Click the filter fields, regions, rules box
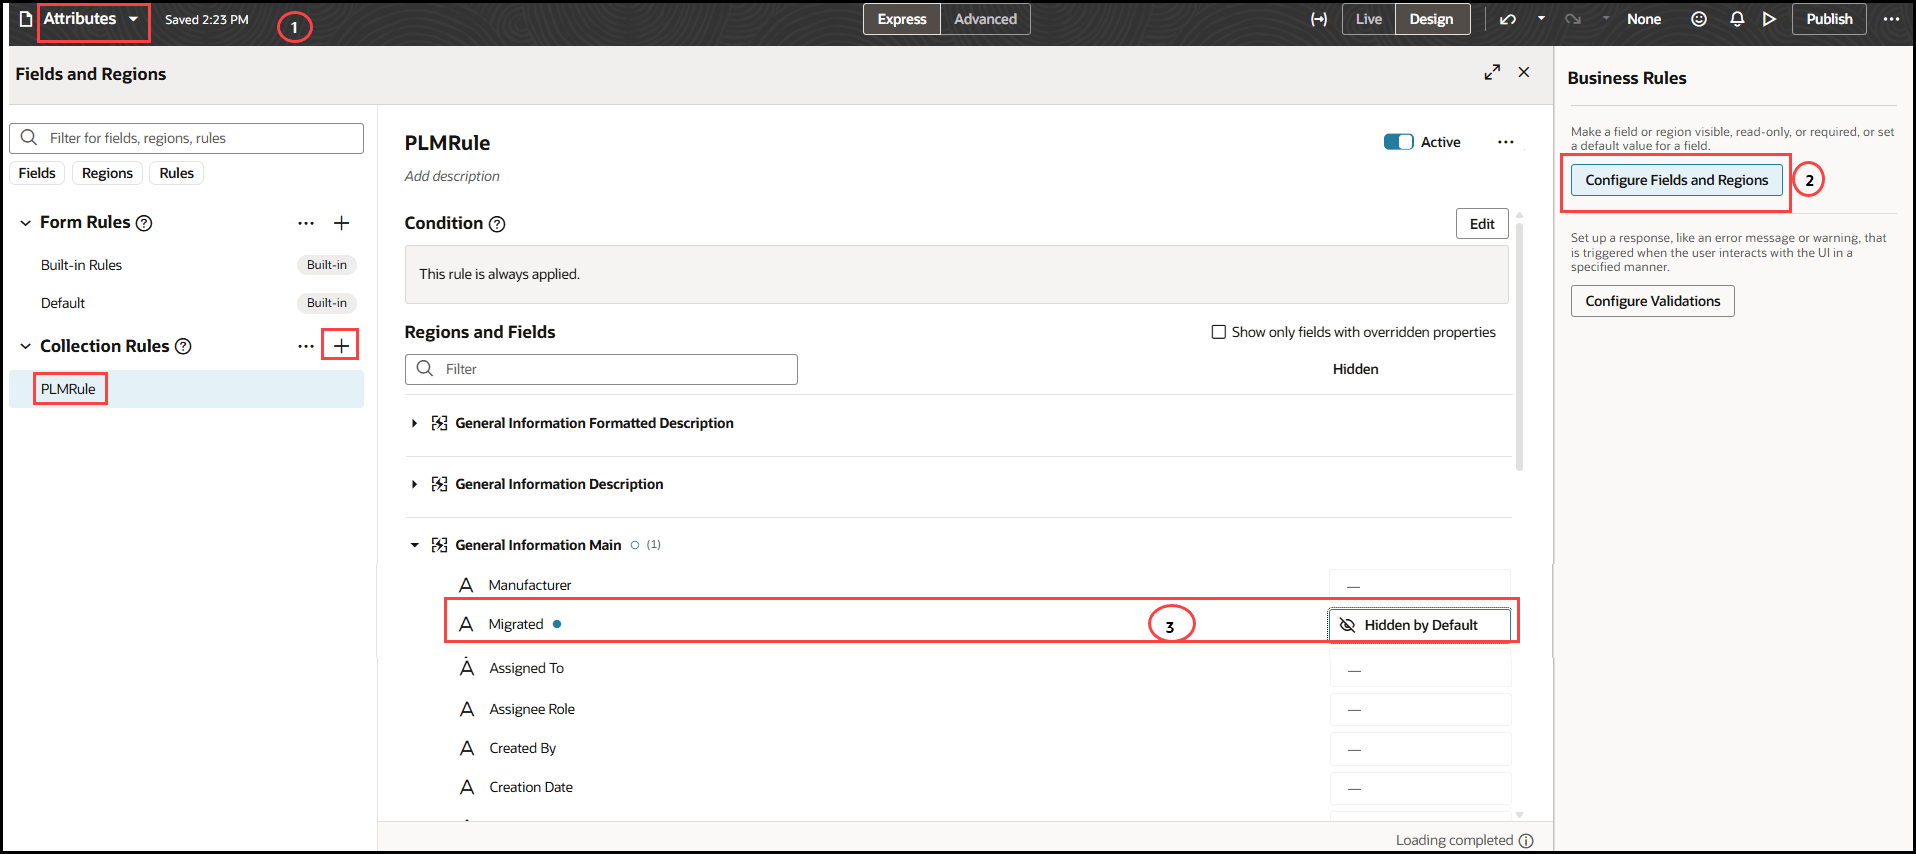Image resolution: width=1916 pixels, height=854 pixels. (x=186, y=138)
